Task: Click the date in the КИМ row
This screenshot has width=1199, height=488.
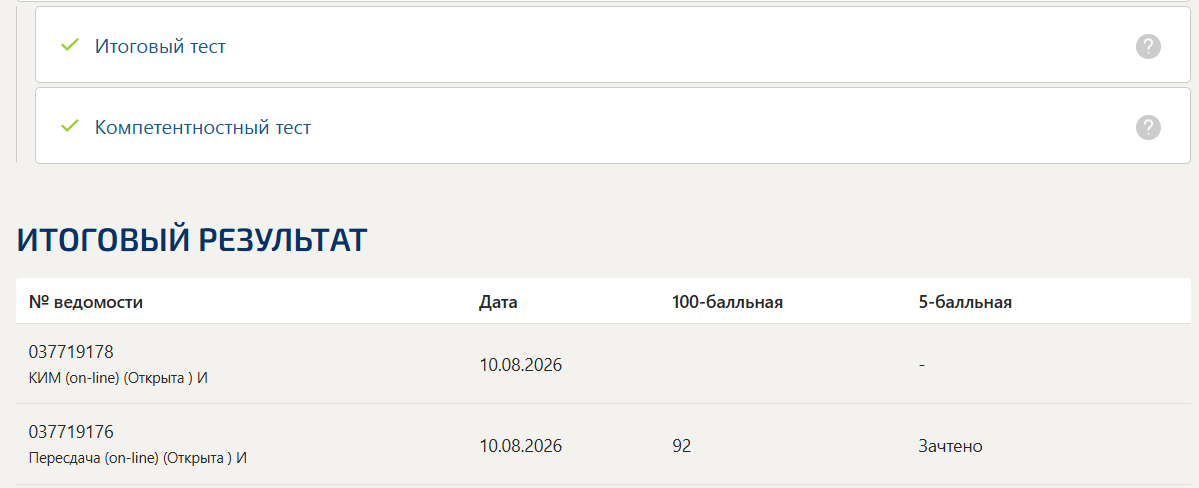Action: tap(521, 366)
